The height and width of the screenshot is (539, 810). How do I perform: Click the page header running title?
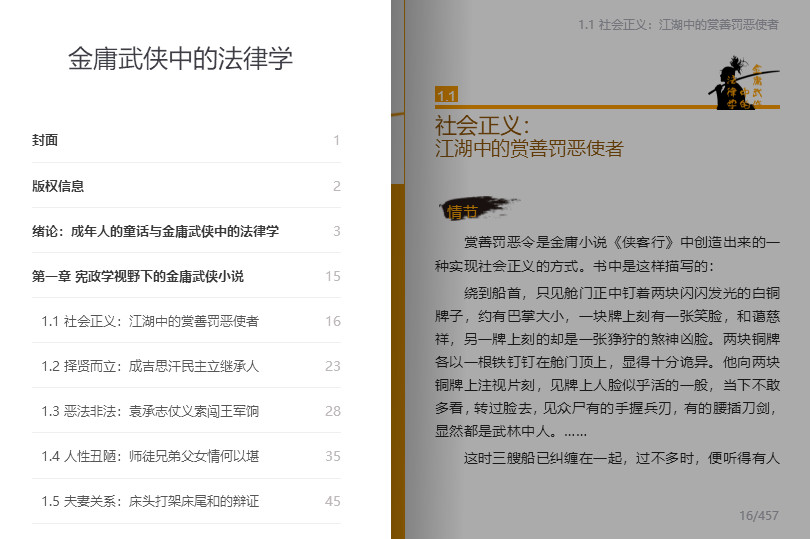coord(677,24)
